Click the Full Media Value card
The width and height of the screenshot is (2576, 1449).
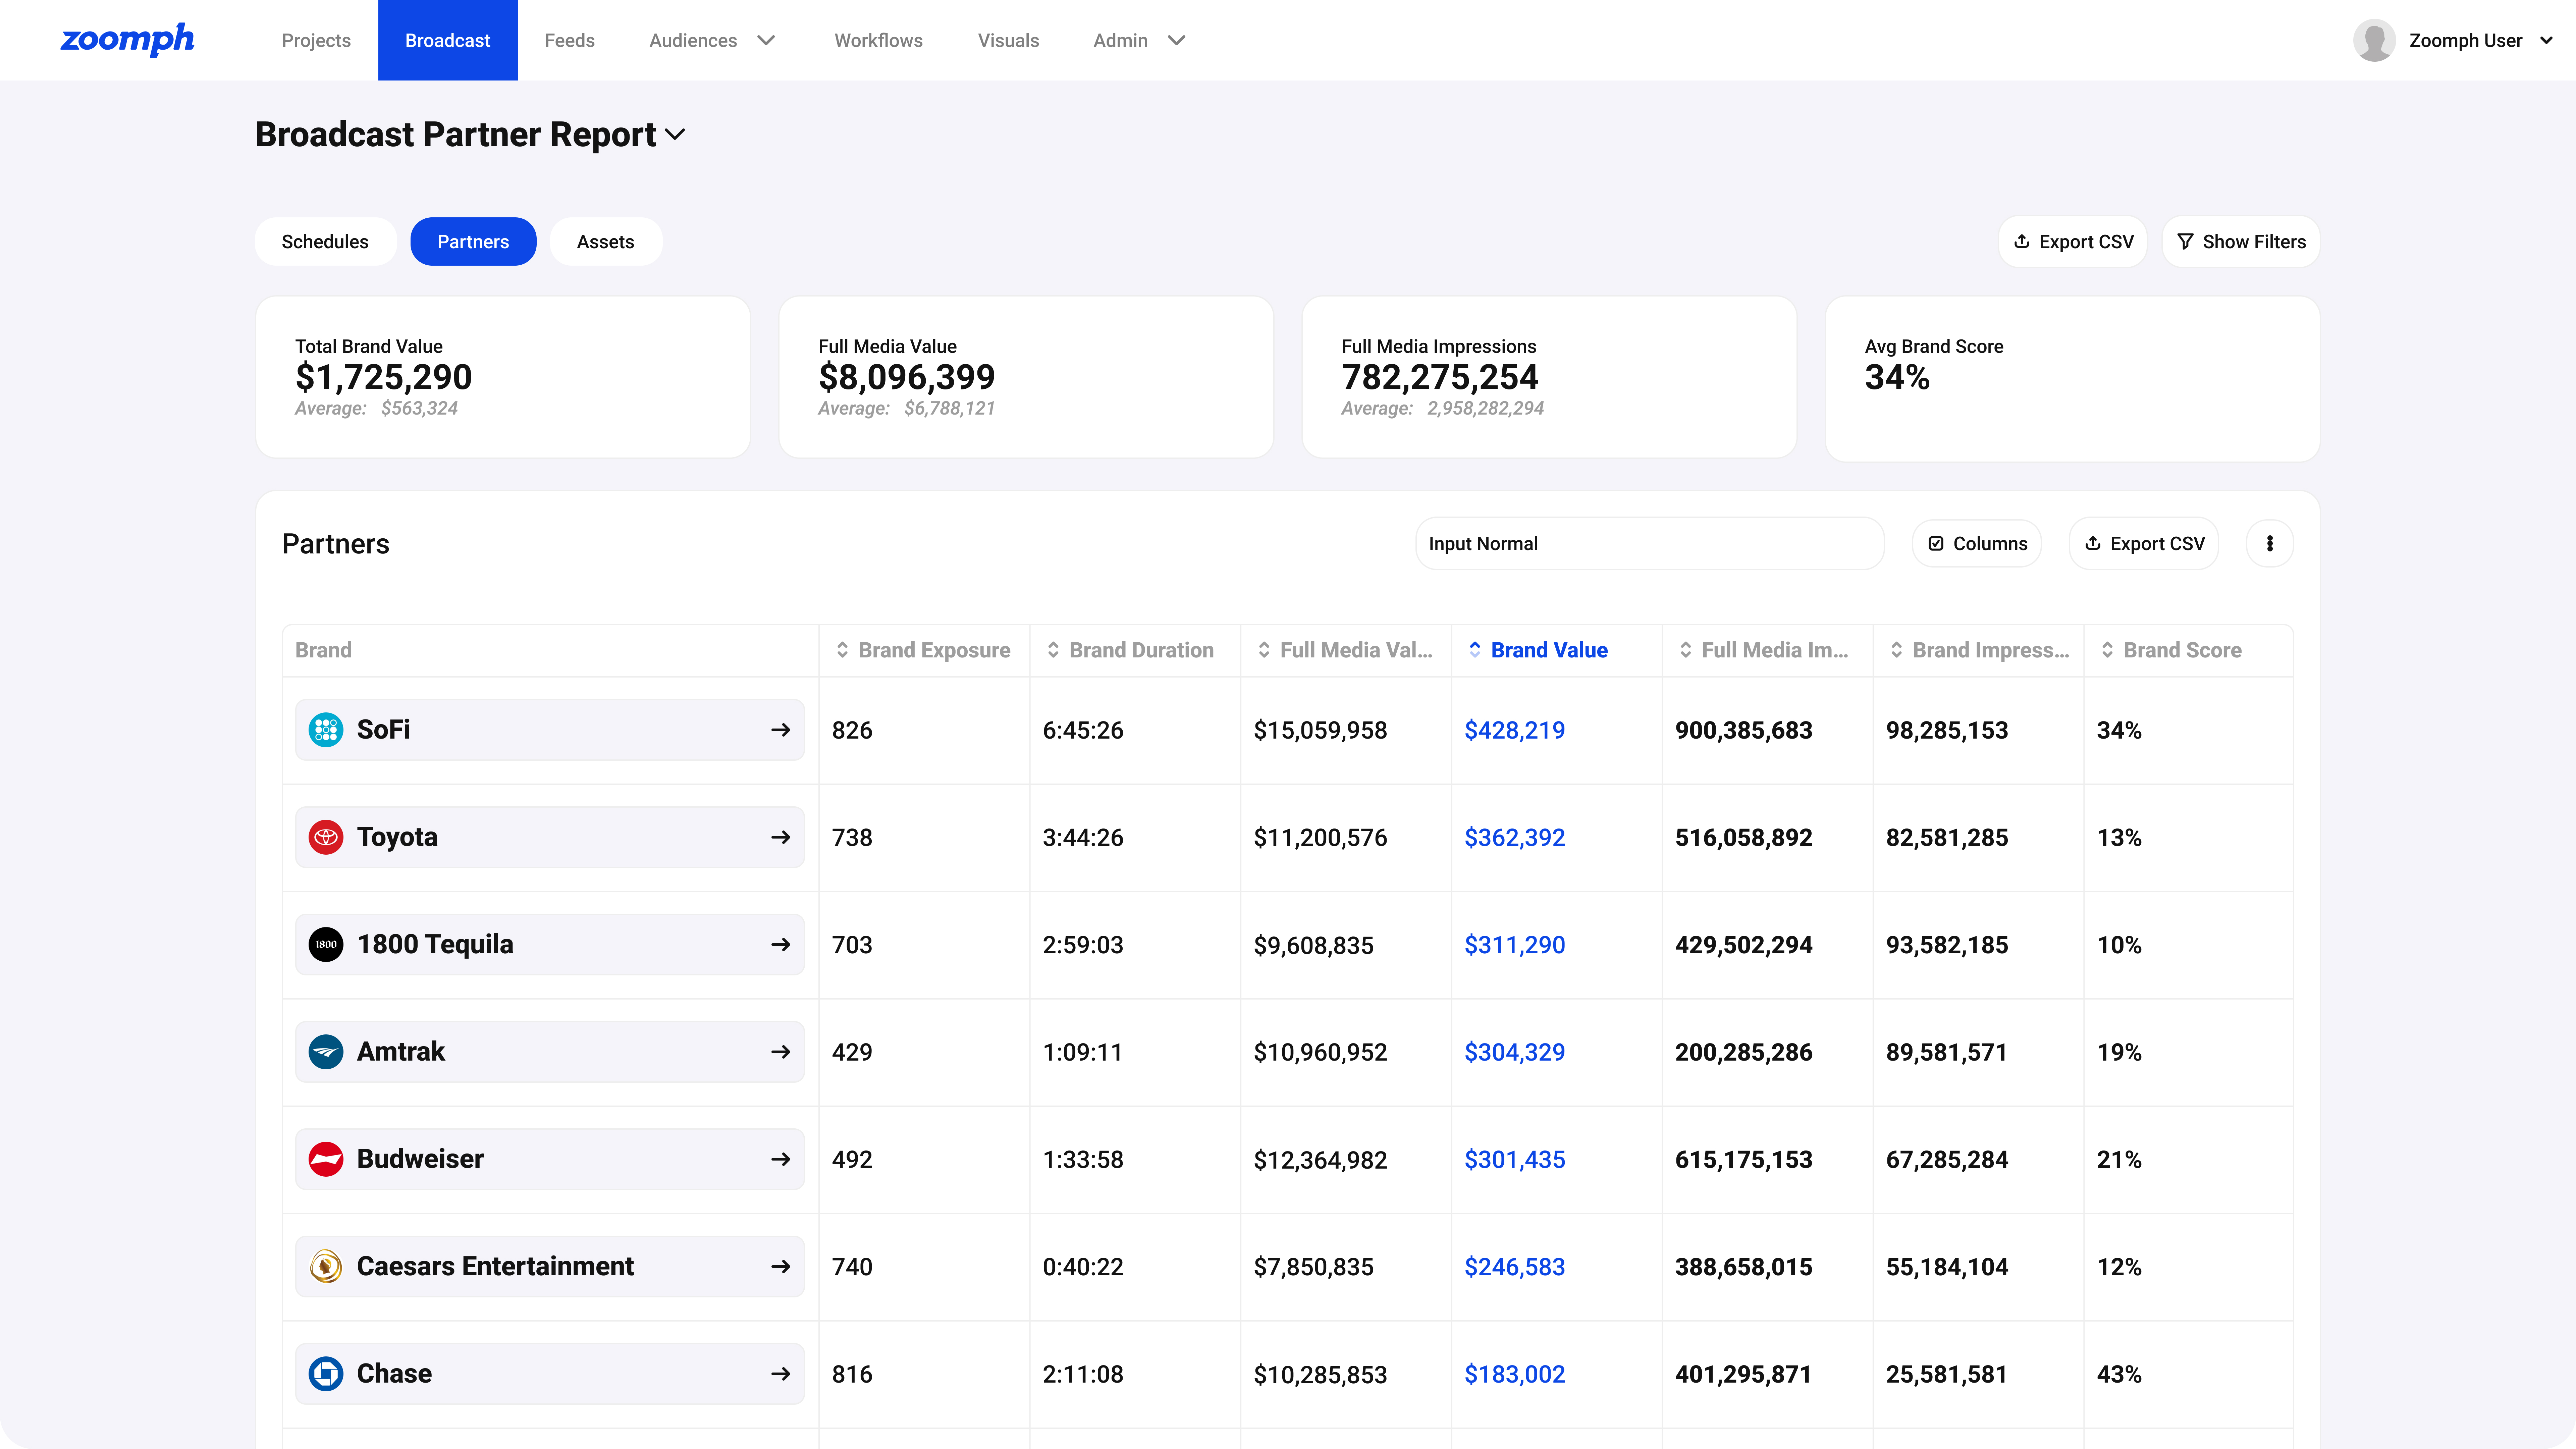(1026, 377)
